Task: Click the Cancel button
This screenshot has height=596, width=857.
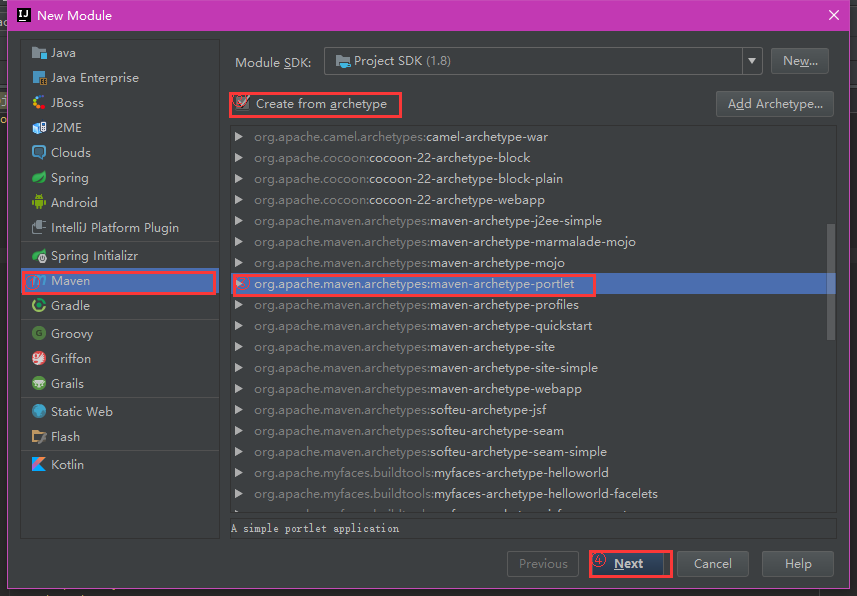Action: [713, 564]
